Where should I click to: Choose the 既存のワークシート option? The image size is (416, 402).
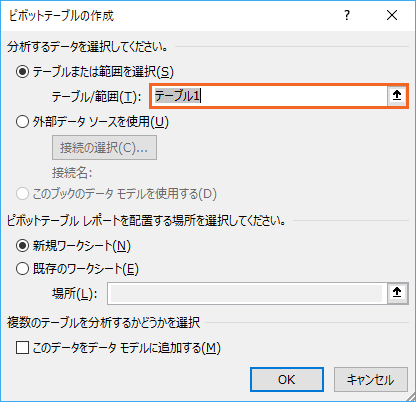coord(22,268)
